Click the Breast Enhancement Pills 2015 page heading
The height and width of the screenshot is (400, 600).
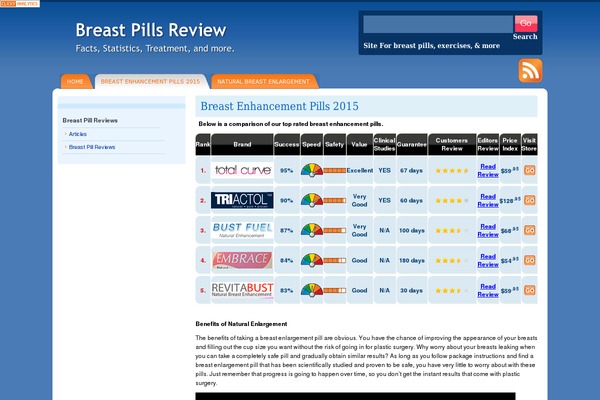point(279,106)
